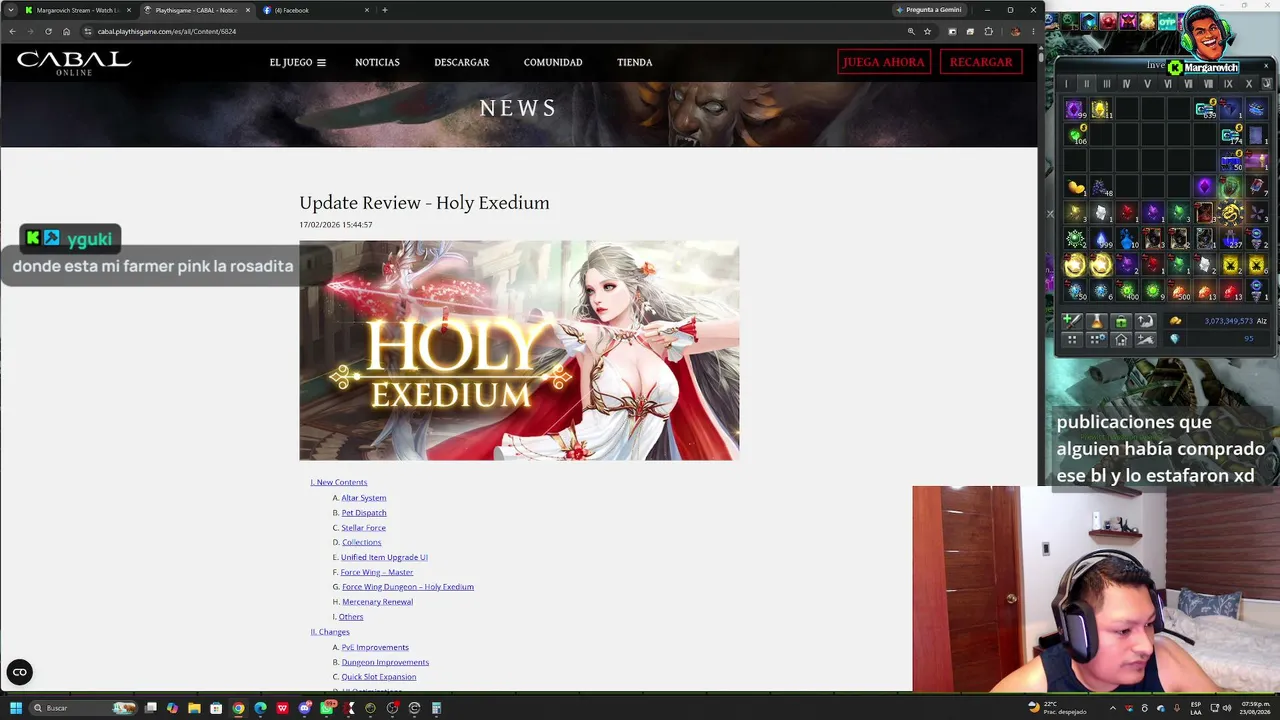The image size is (1280, 720).
Task: Select the yellow gem item with count 11
Action: [x=1101, y=109]
